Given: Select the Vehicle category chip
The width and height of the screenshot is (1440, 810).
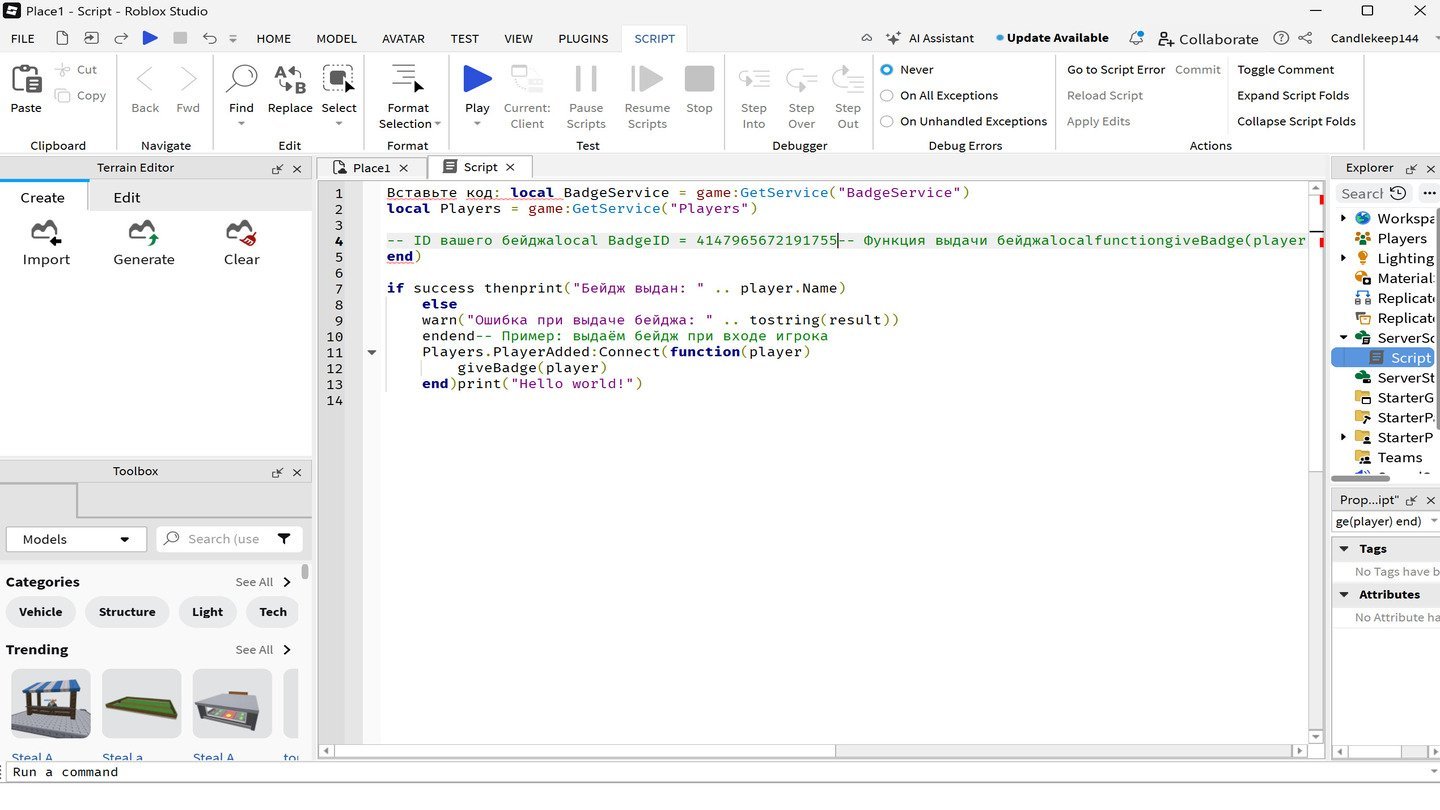Looking at the screenshot, I should coord(41,612).
